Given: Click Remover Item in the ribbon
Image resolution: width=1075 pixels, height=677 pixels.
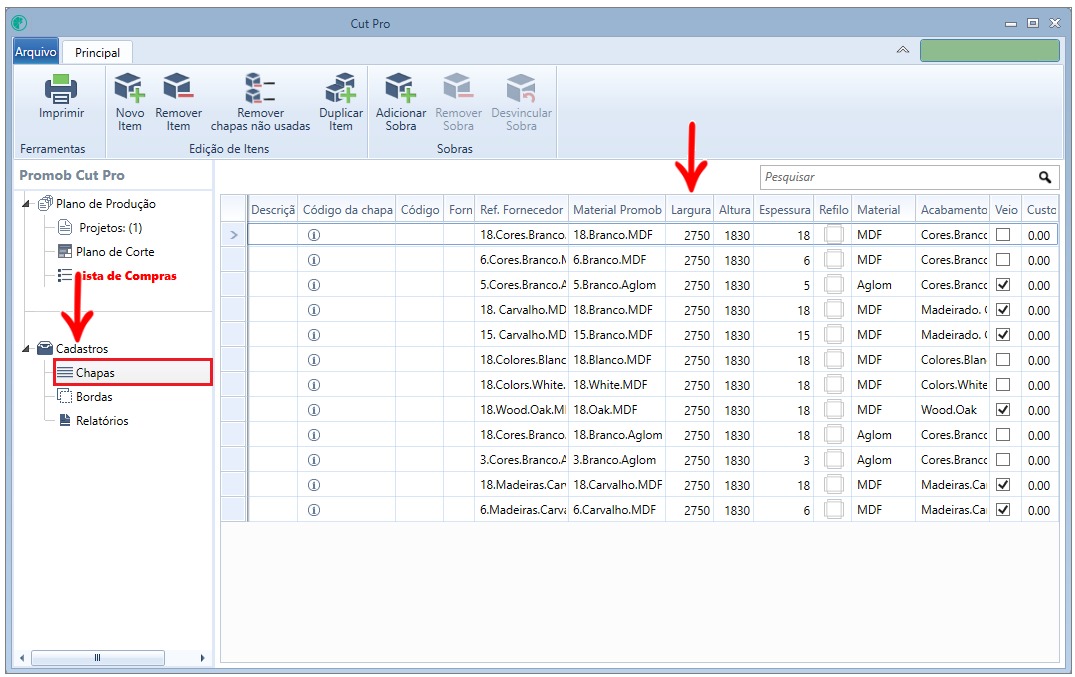Looking at the screenshot, I should (x=178, y=103).
